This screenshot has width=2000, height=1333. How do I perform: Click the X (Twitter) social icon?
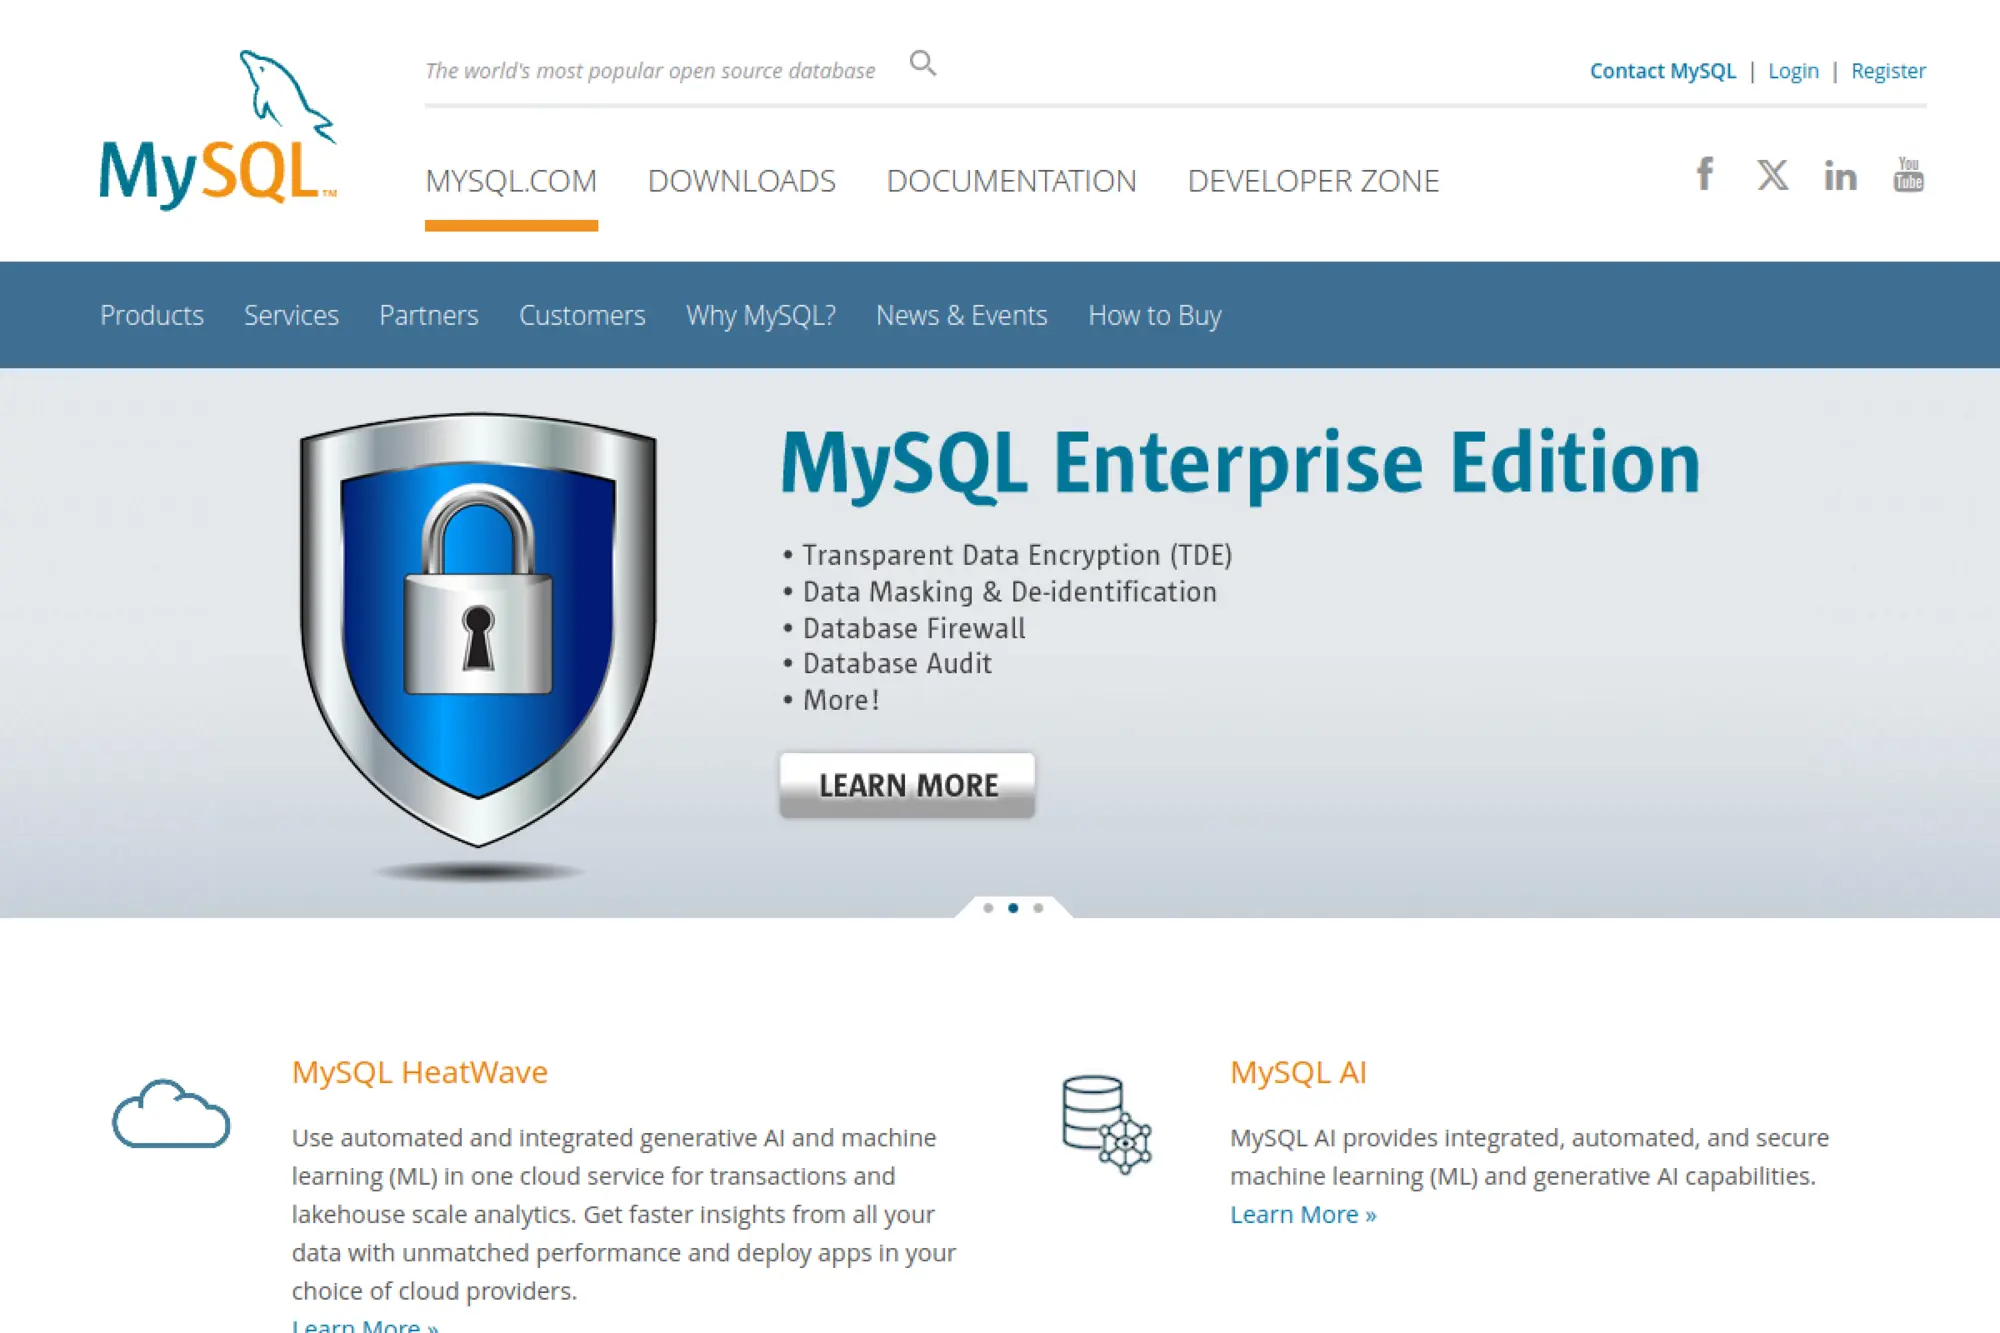click(1772, 175)
